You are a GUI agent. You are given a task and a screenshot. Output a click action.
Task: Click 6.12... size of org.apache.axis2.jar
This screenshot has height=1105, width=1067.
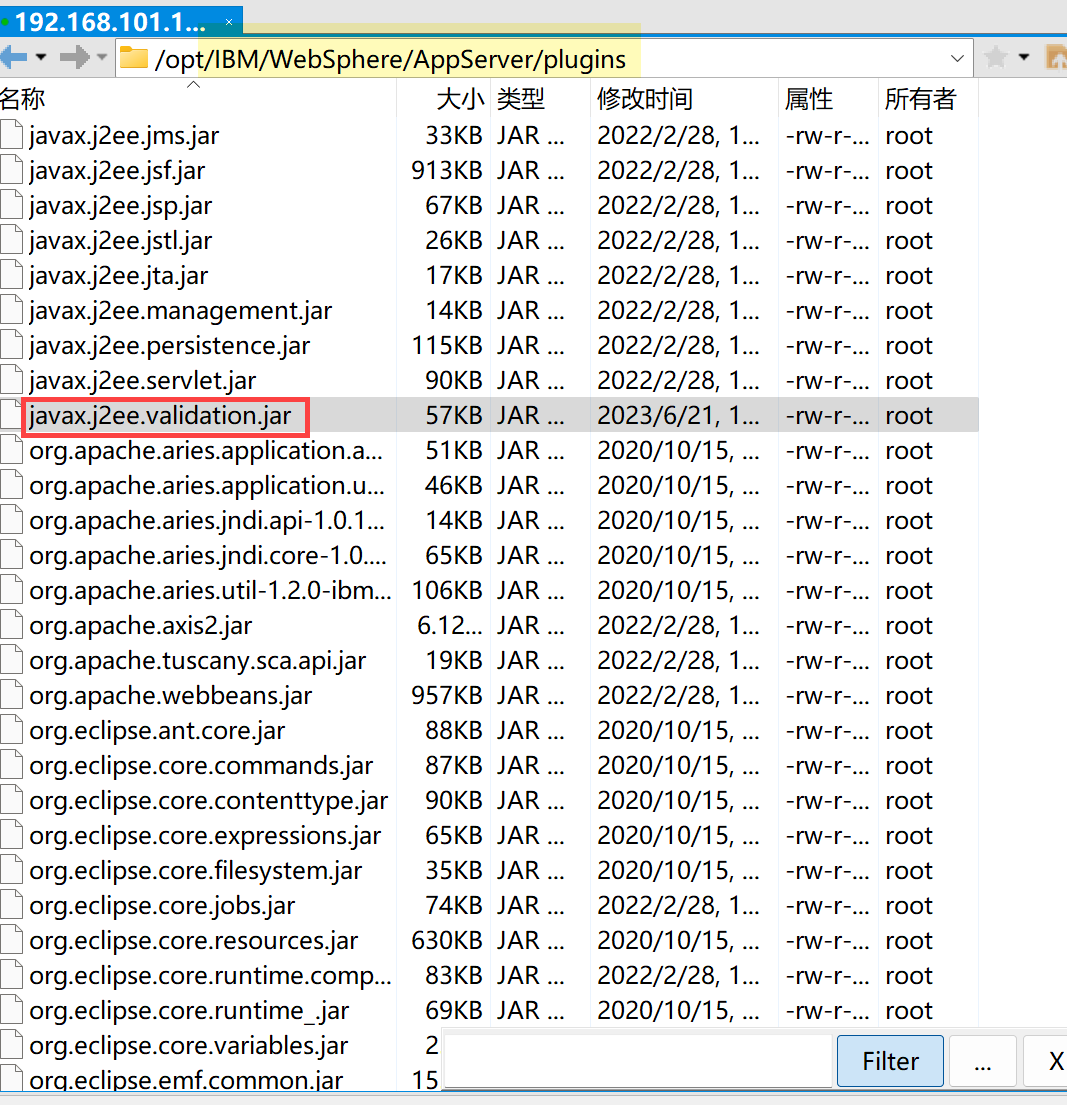pyautogui.click(x=450, y=626)
